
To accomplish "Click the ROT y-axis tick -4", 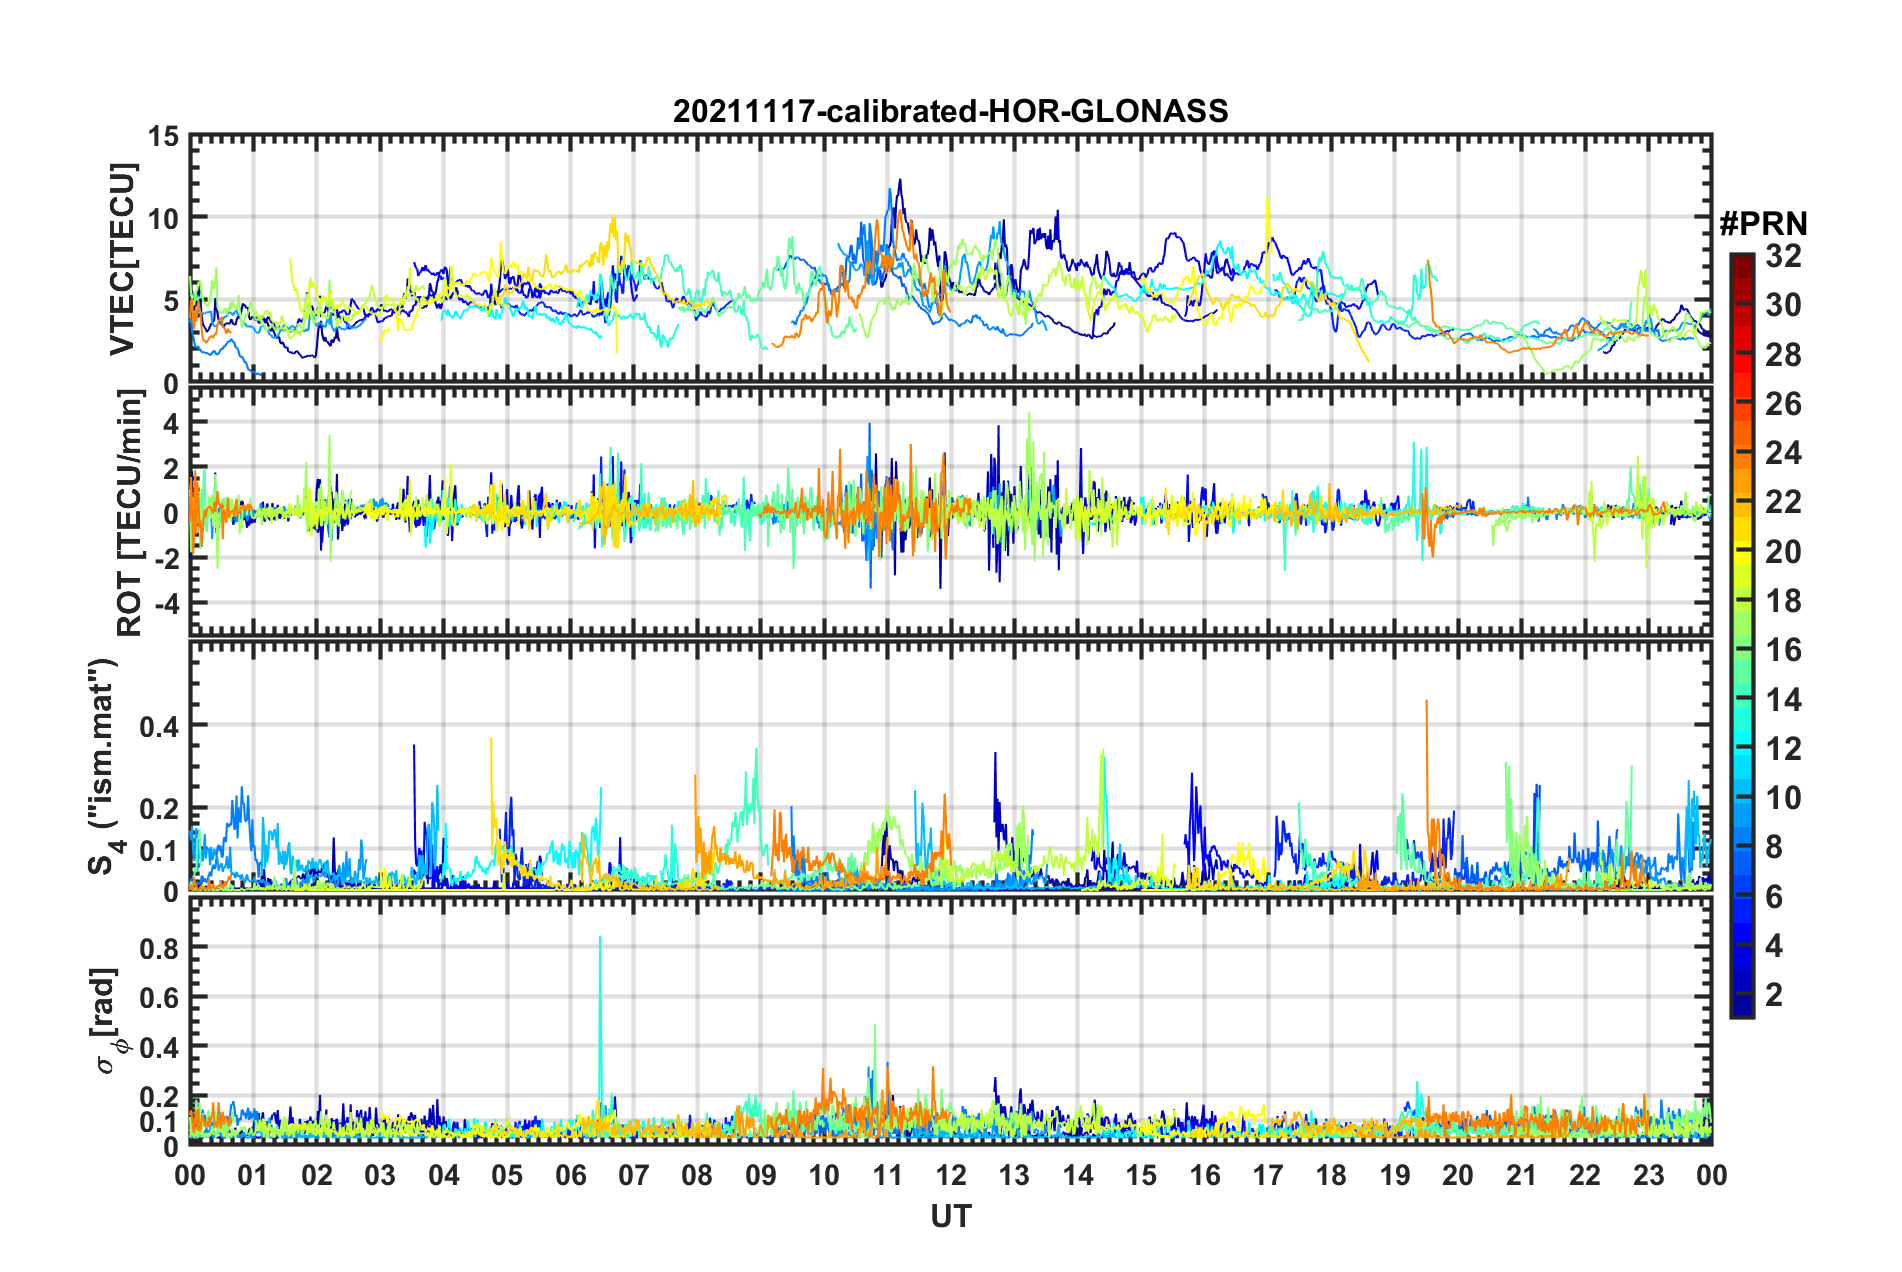I will tap(165, 605).
